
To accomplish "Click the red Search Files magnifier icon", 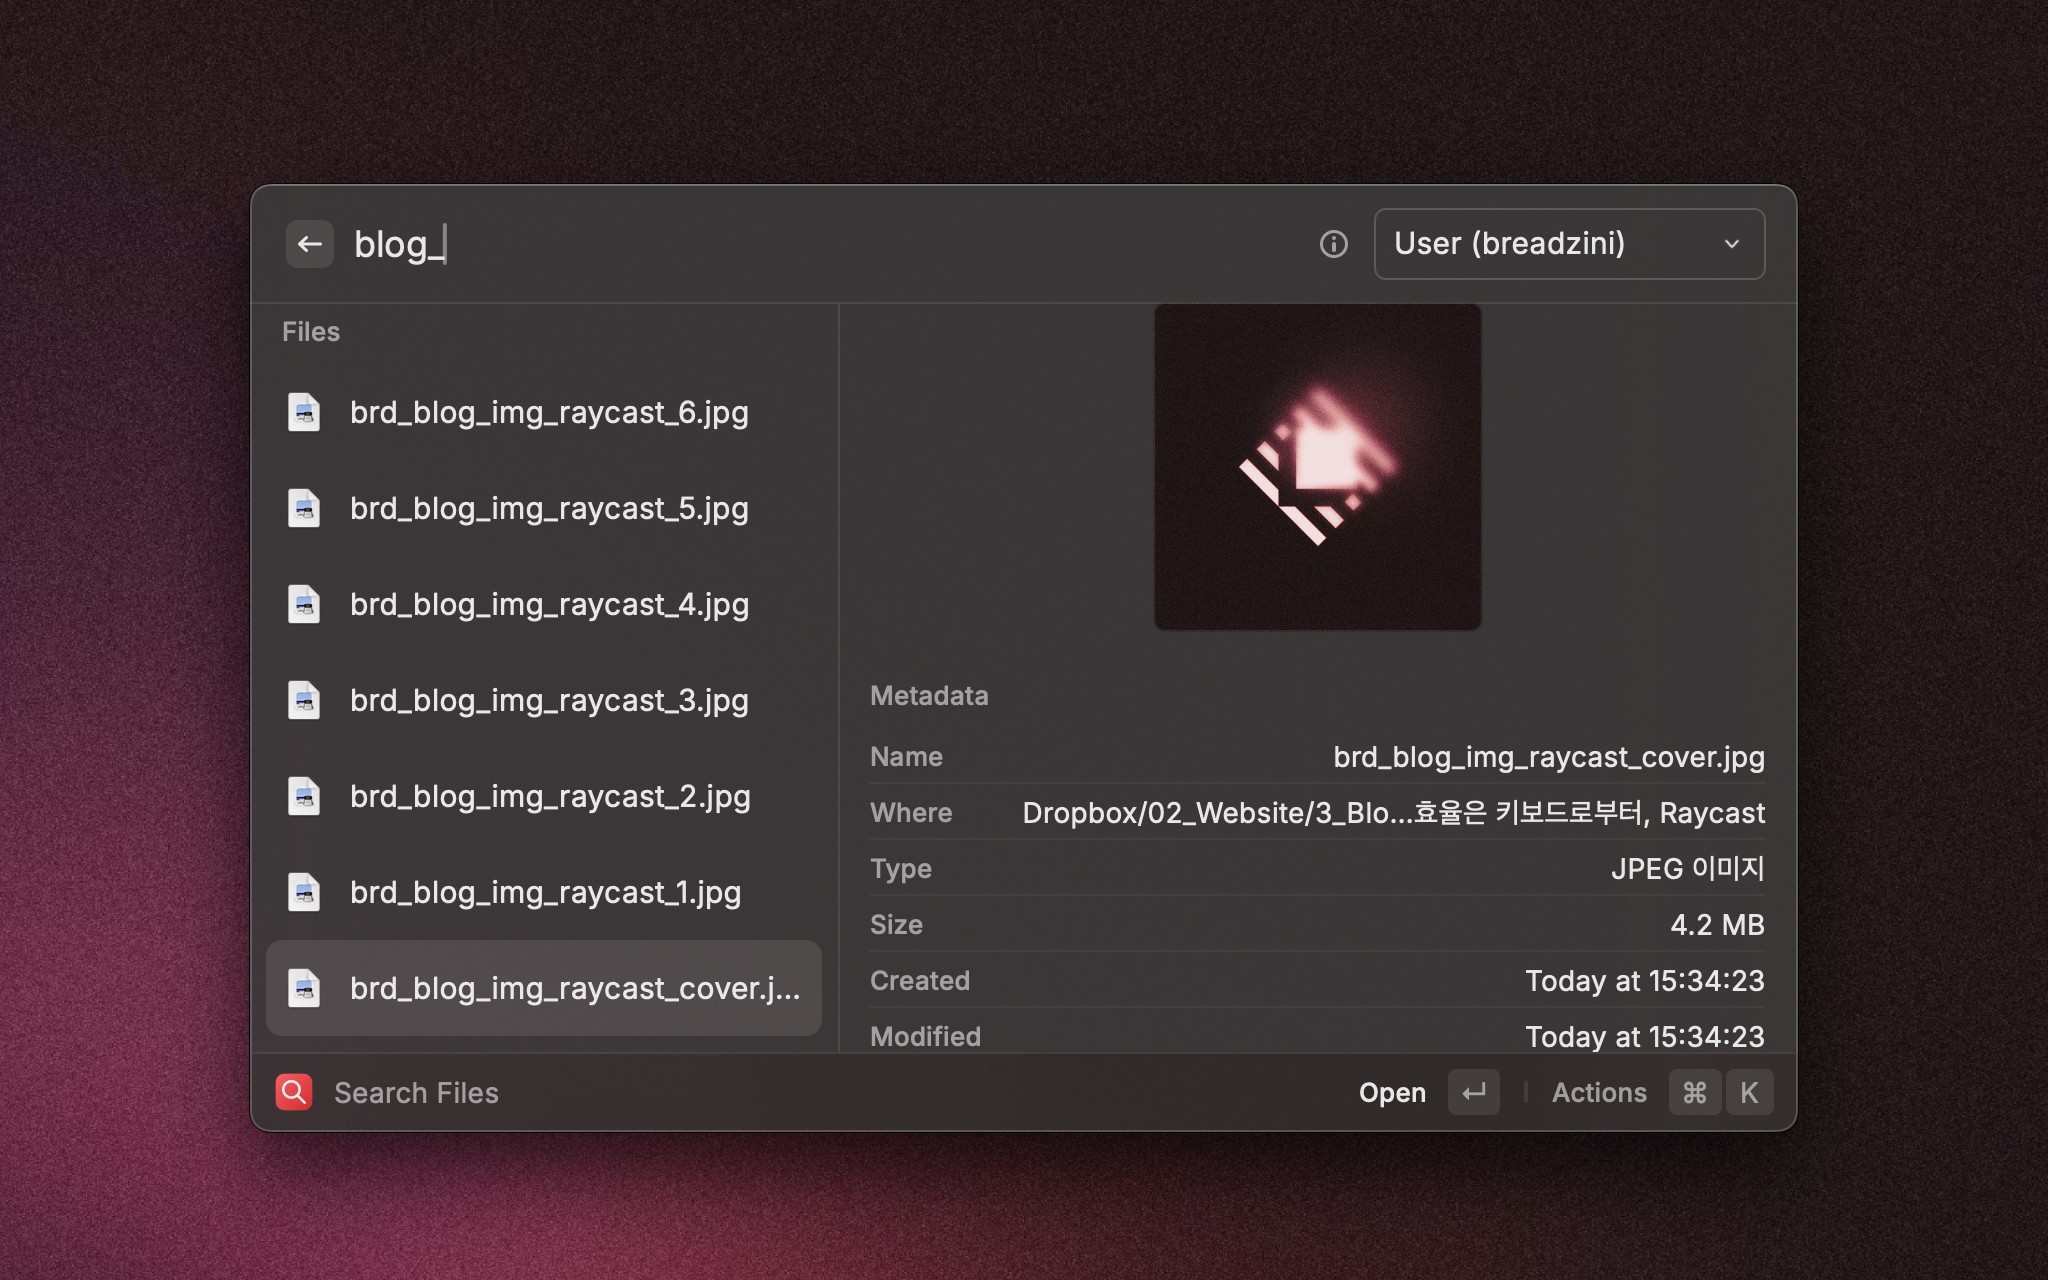I will click(x=294, y=1093).
